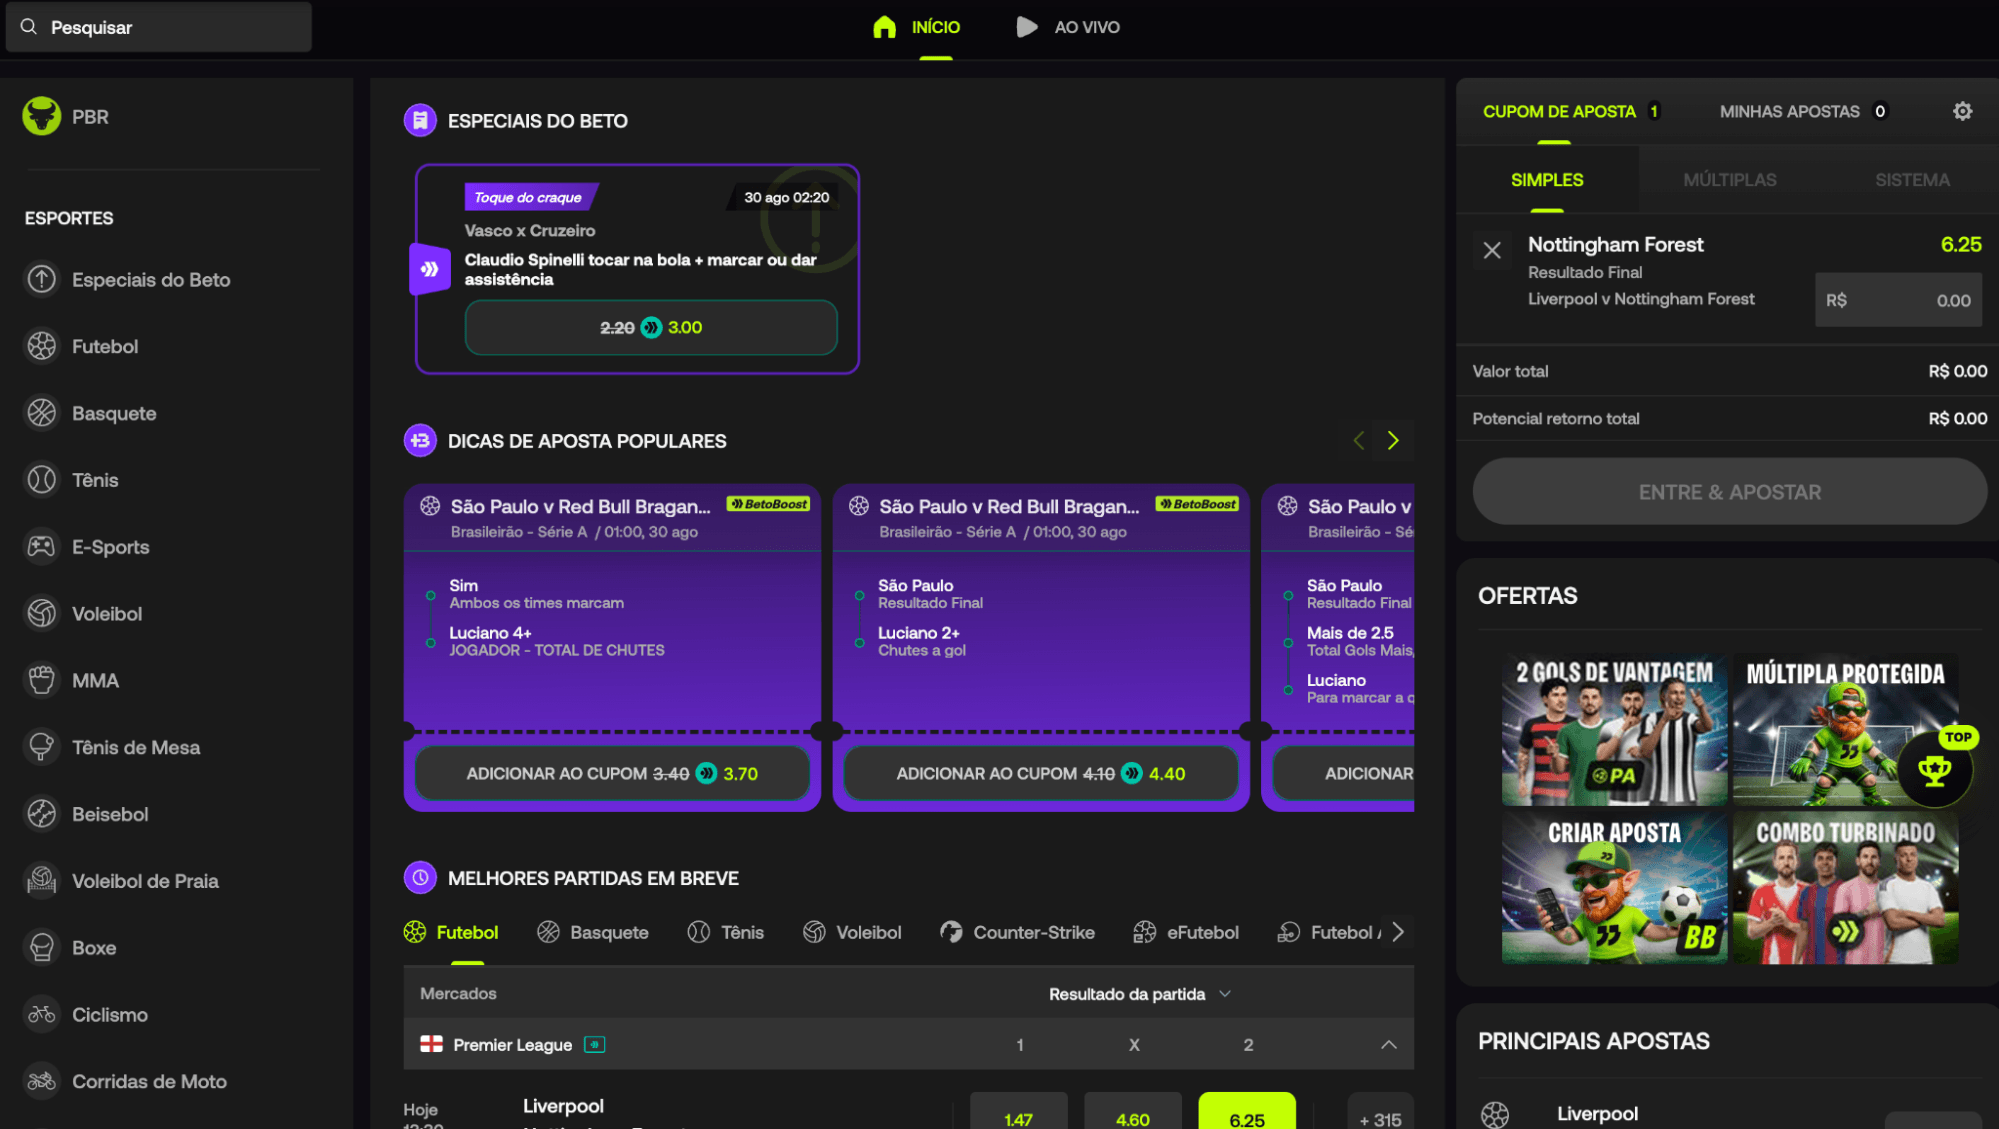Open Voleibol de Praia in sidebar

(x=121, y=881)
